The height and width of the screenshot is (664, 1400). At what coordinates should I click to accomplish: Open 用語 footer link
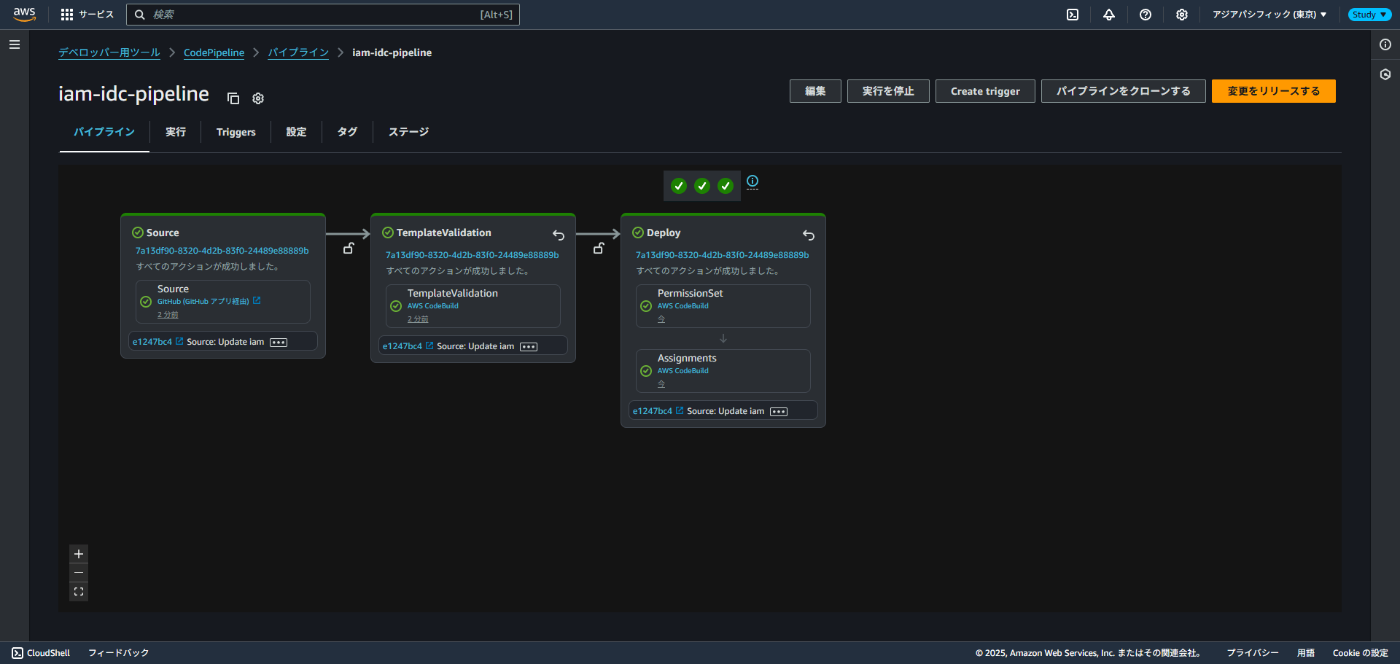(1306, 653)
